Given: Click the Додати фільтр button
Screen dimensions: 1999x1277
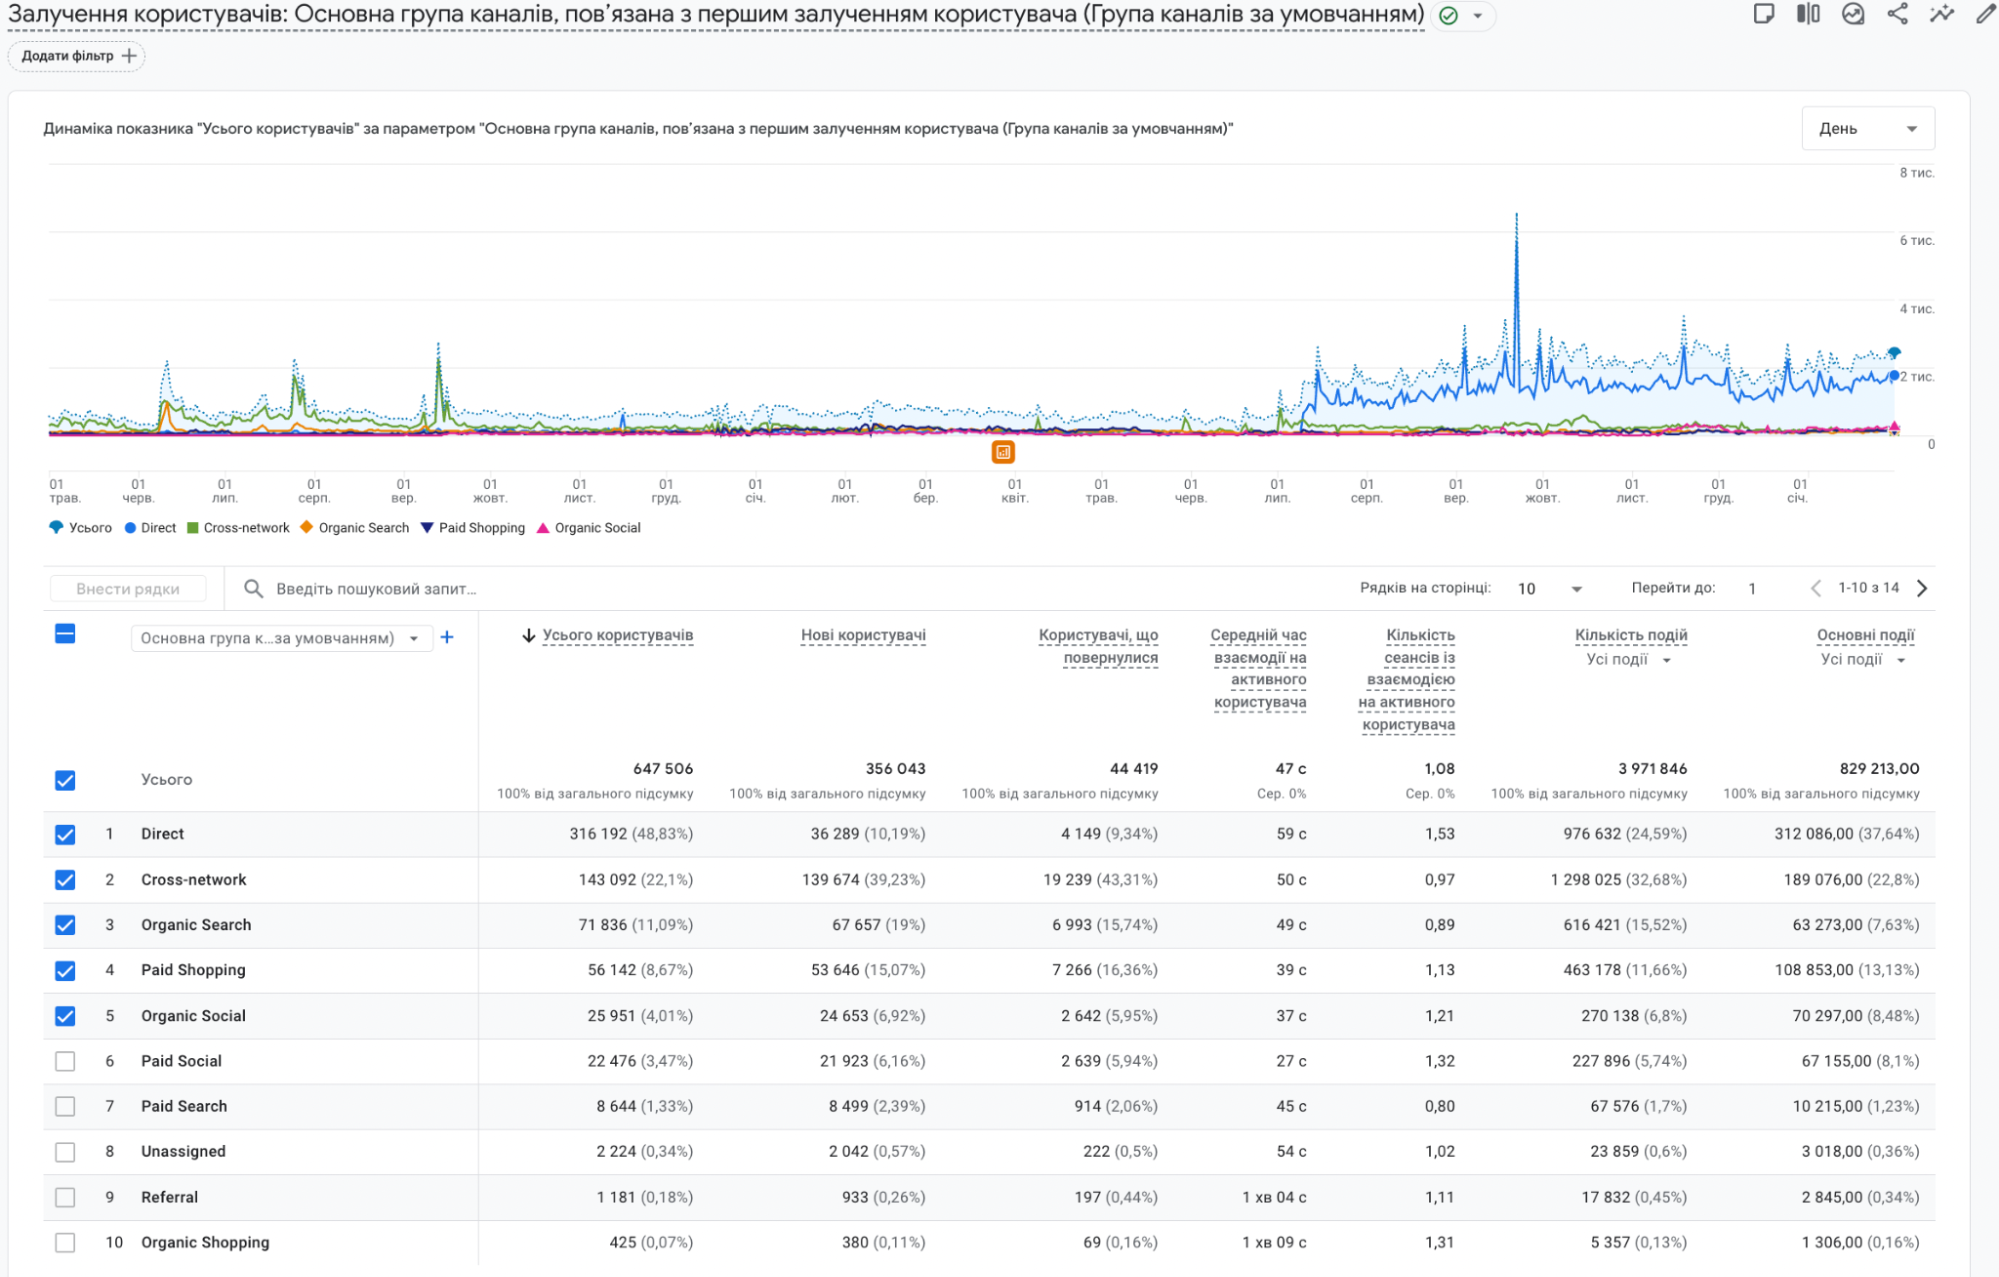Looking at the screenshot, I should [77, 56].
